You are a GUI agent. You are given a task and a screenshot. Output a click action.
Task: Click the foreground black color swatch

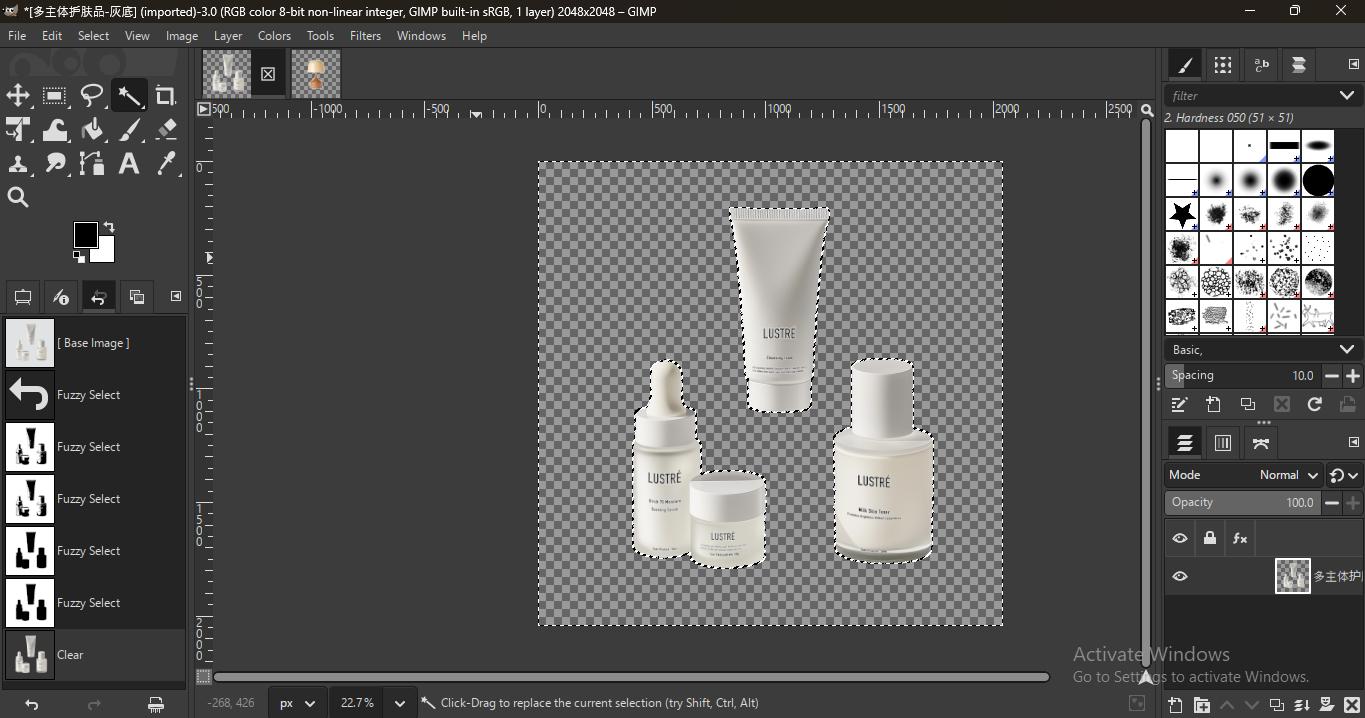[85, 235]
